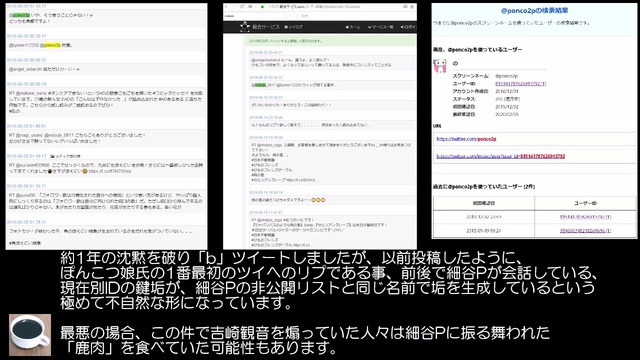
Task: Click the find-bar next match arrow
Action: pos(297,16)
